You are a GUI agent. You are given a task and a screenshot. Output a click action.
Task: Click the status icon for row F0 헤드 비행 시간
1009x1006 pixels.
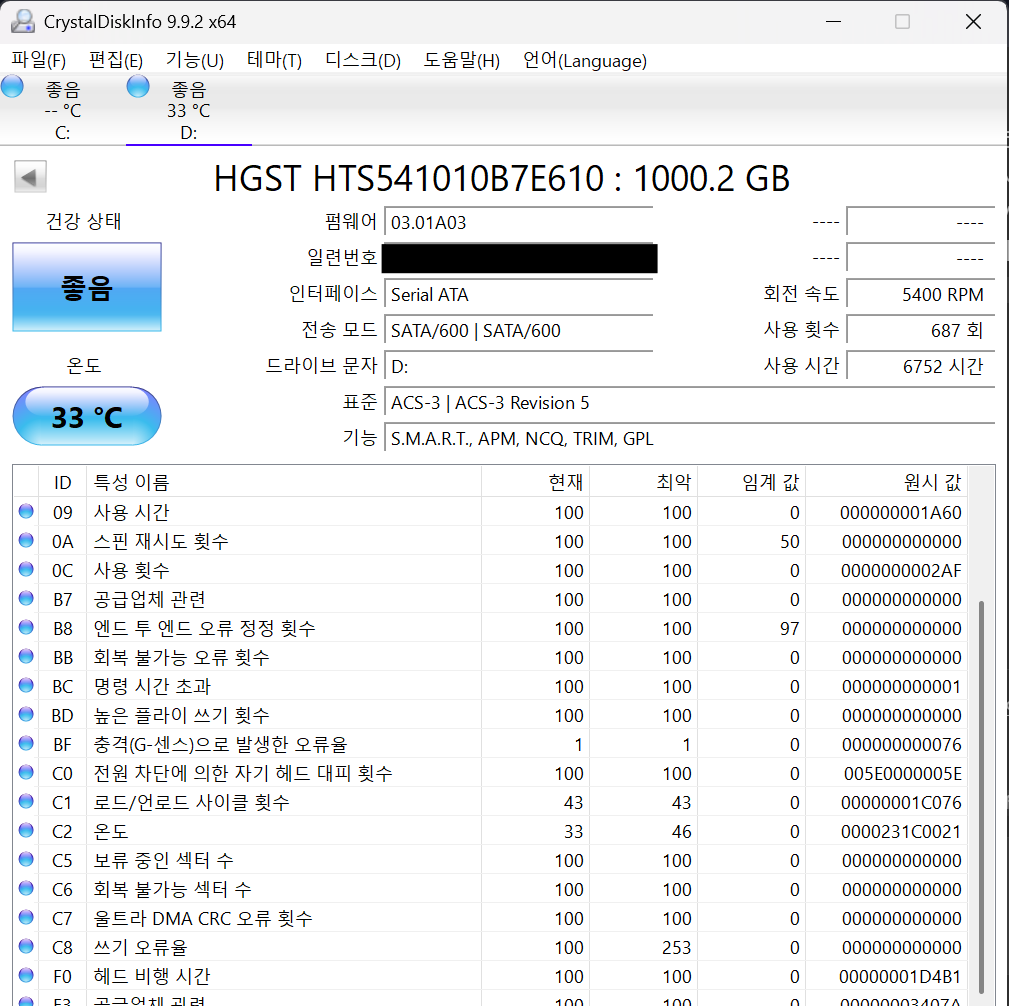click(26, 974)
